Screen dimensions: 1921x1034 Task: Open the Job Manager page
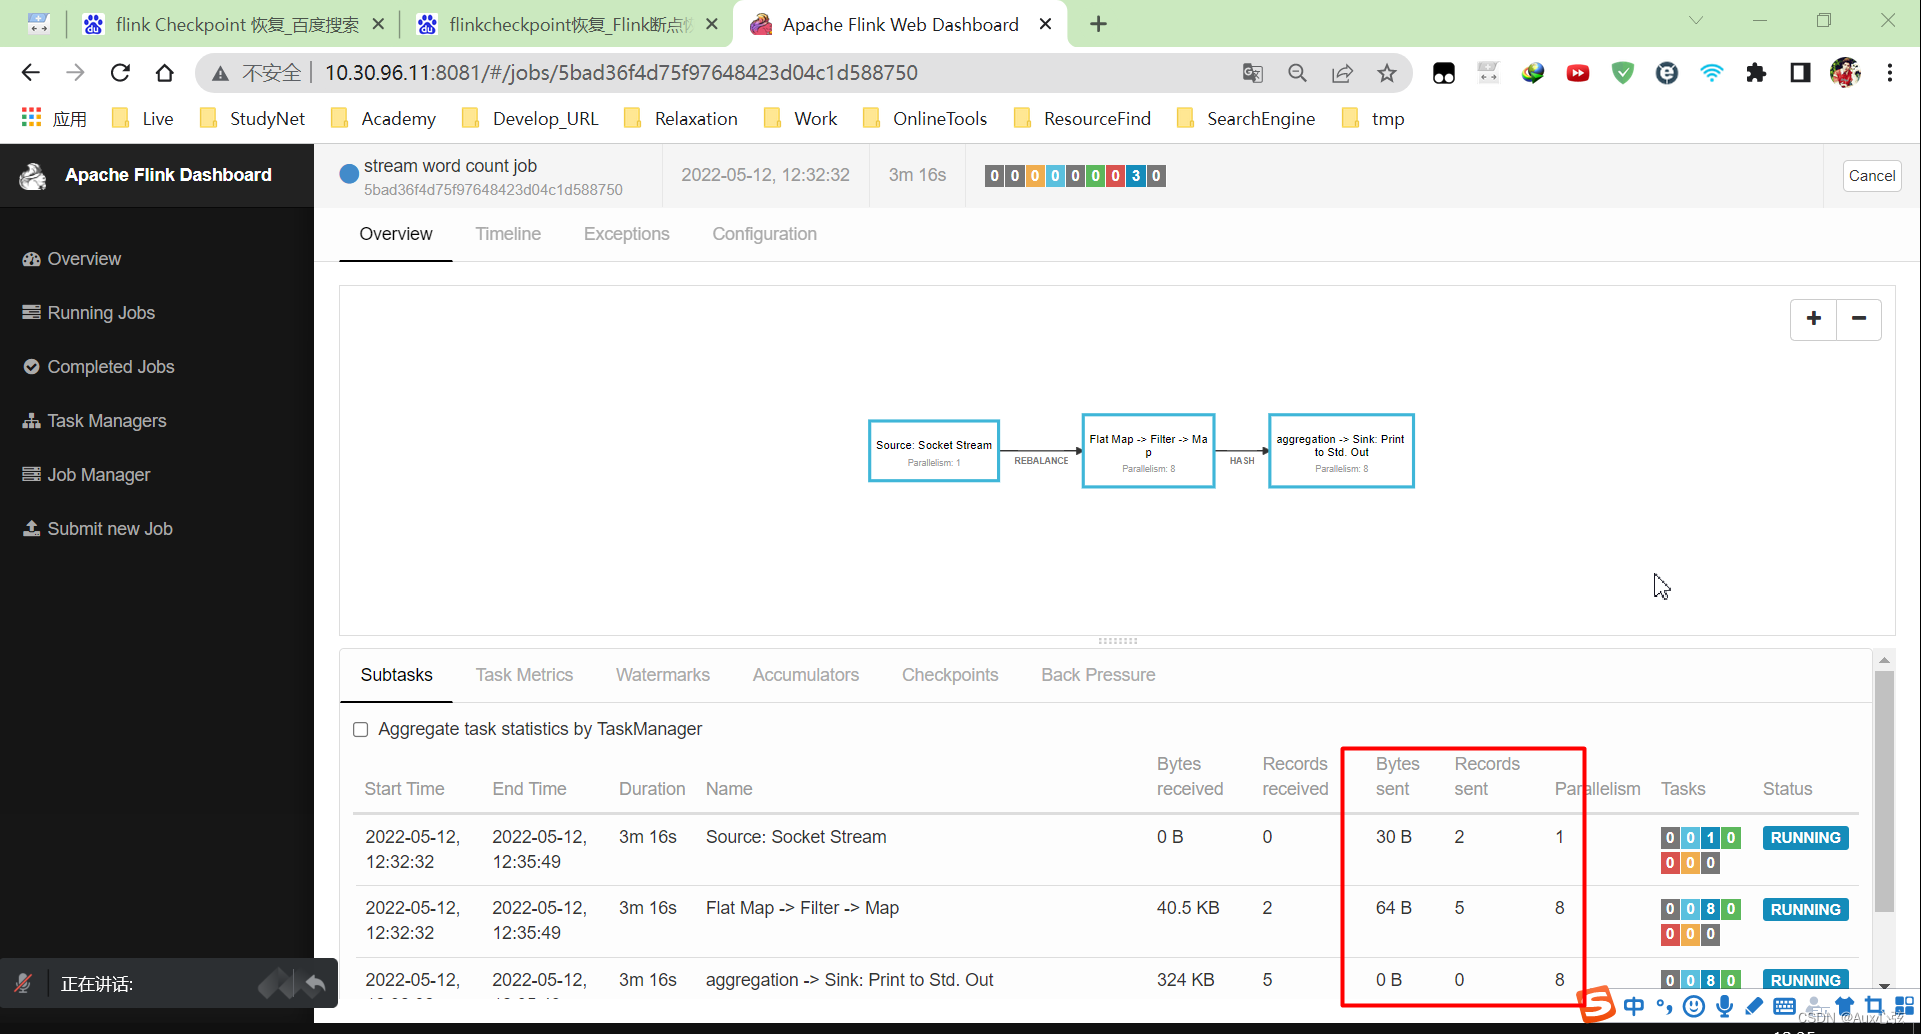(x=97, y=474)
